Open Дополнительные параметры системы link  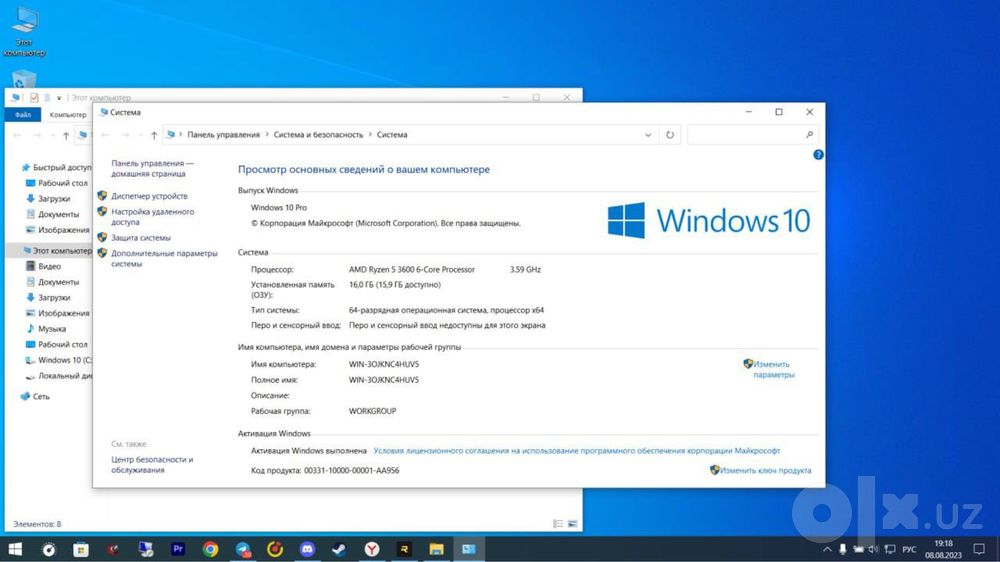[x=164, y=258]
